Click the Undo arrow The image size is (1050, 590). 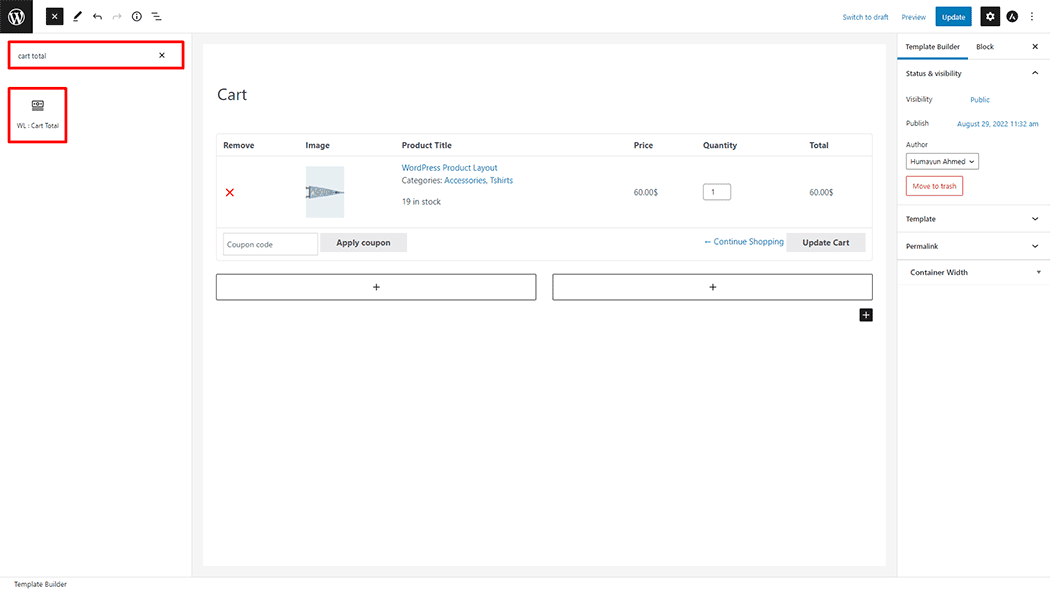97,17
